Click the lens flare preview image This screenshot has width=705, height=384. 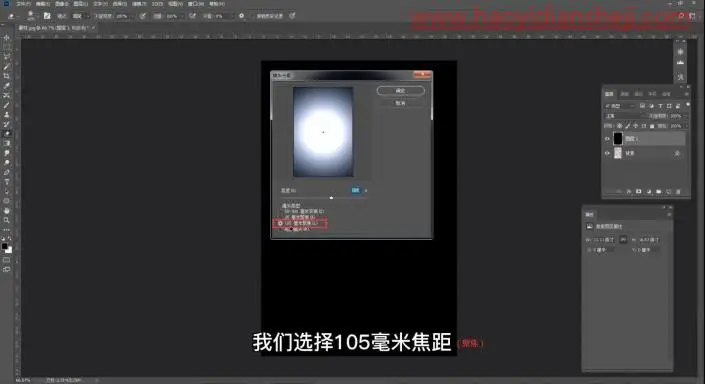323,132
